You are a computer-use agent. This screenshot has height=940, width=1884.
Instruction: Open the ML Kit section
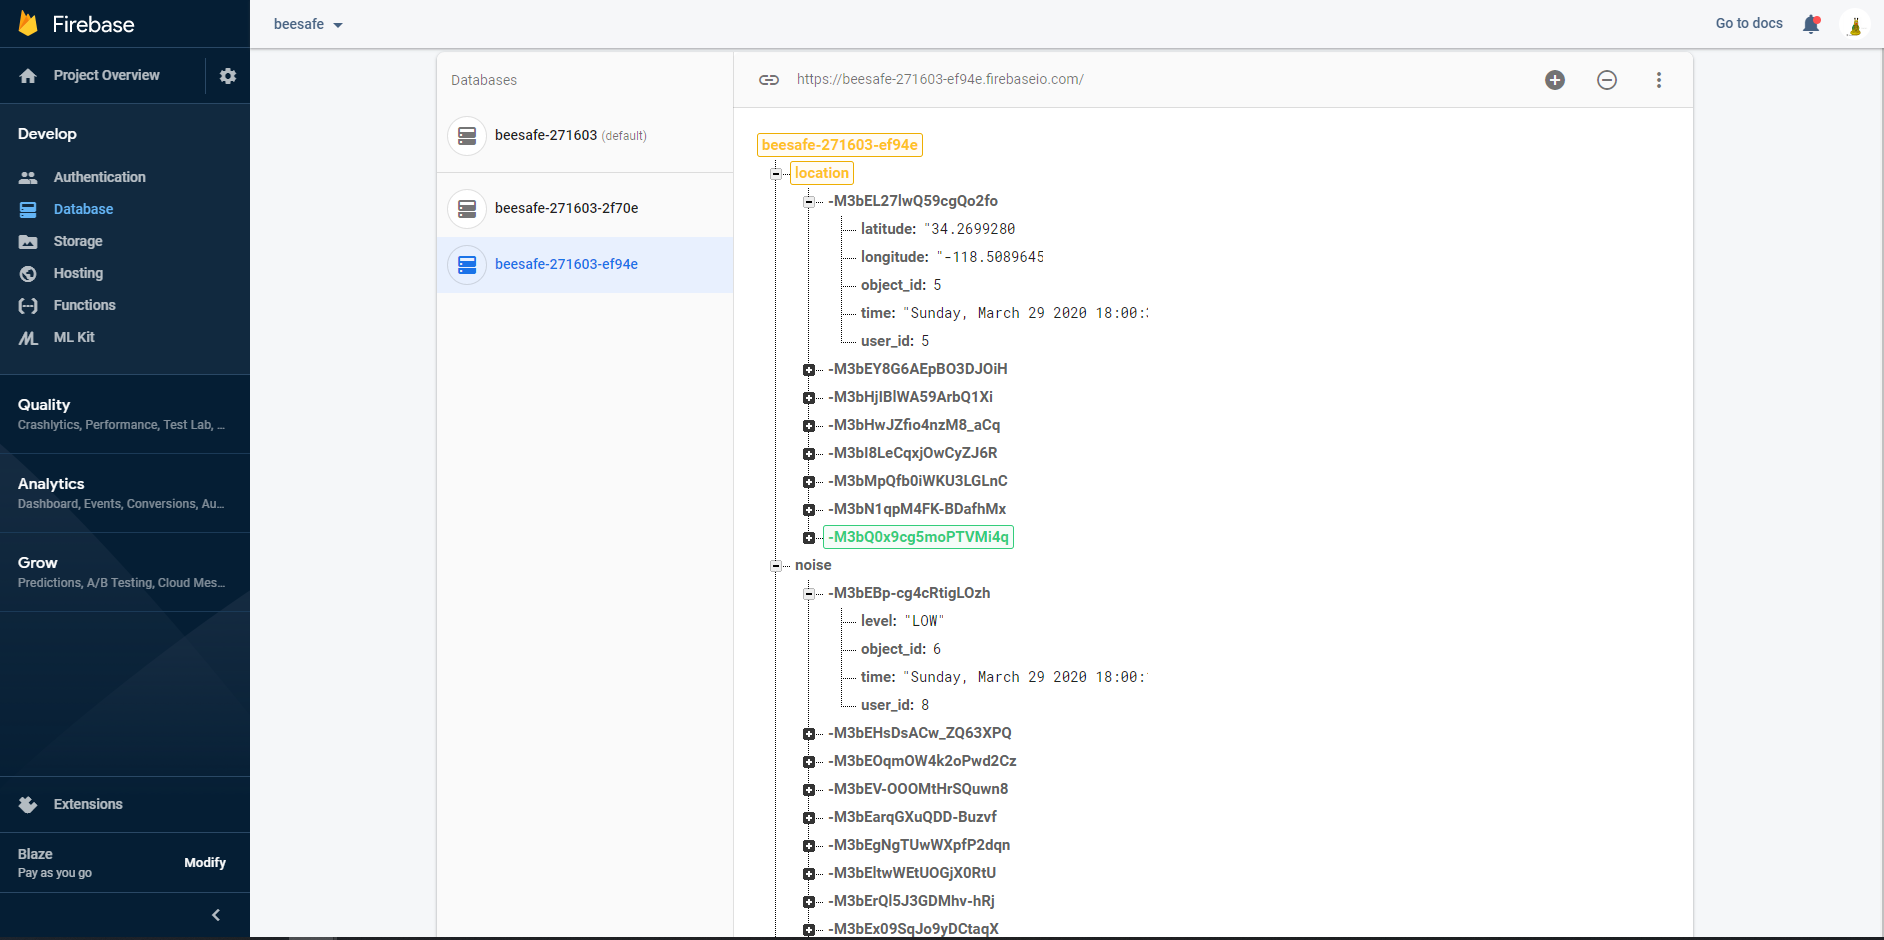point(74,337)
